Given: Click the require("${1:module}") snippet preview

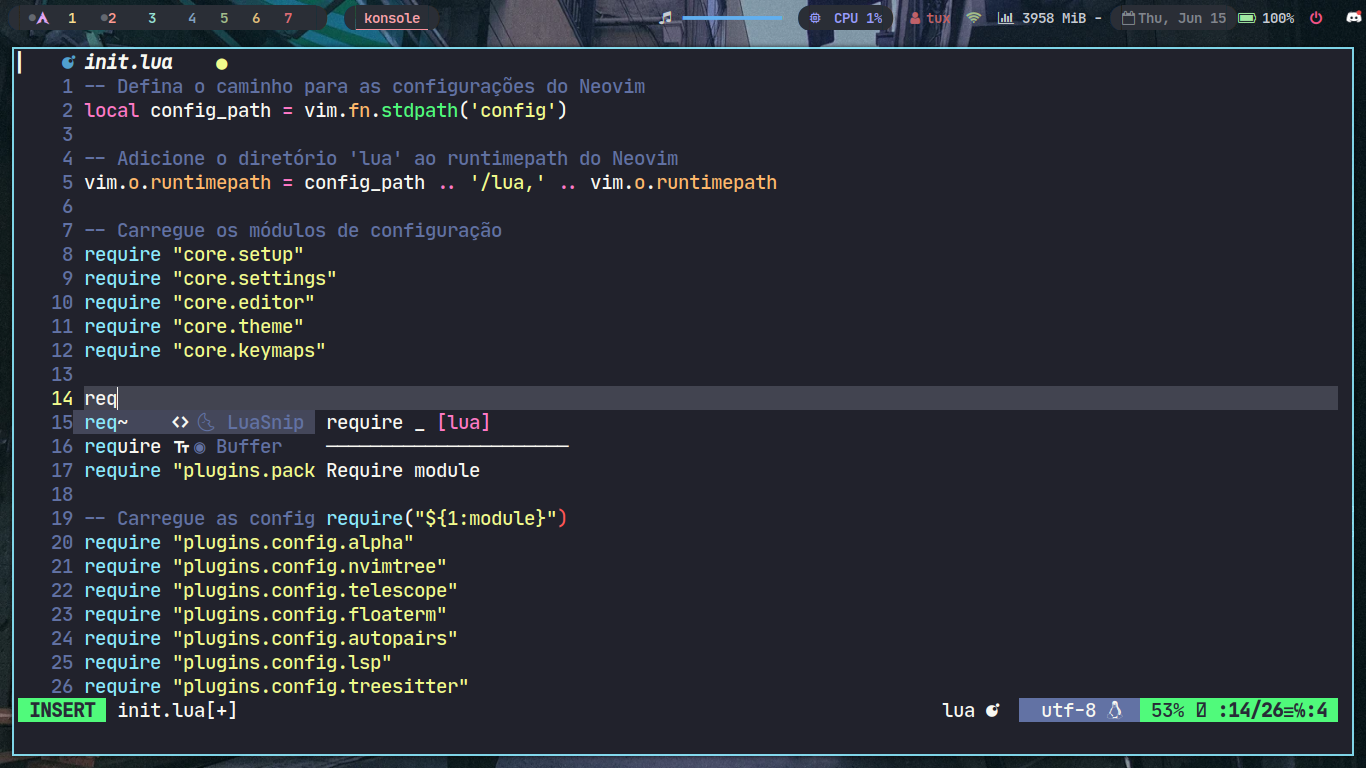Looking at the screenshot, I should pyautogui.click(x=447, y=518).
